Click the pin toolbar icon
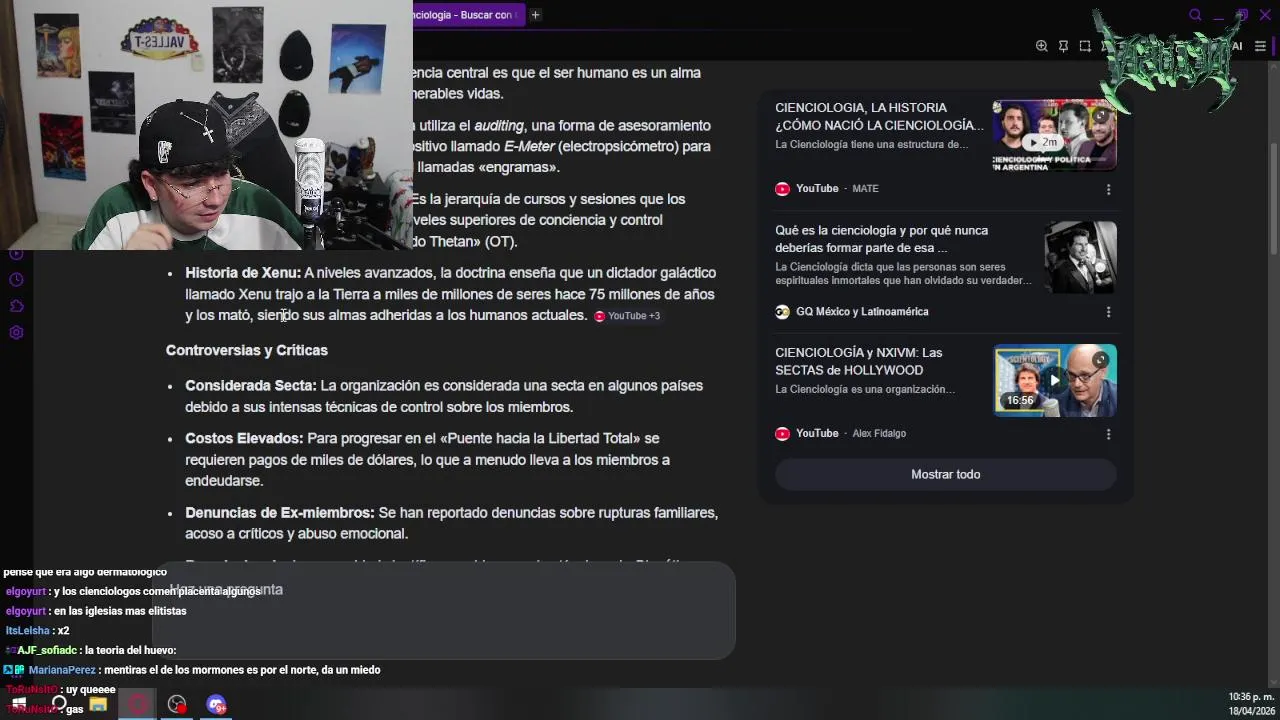 pos(1063,46)
